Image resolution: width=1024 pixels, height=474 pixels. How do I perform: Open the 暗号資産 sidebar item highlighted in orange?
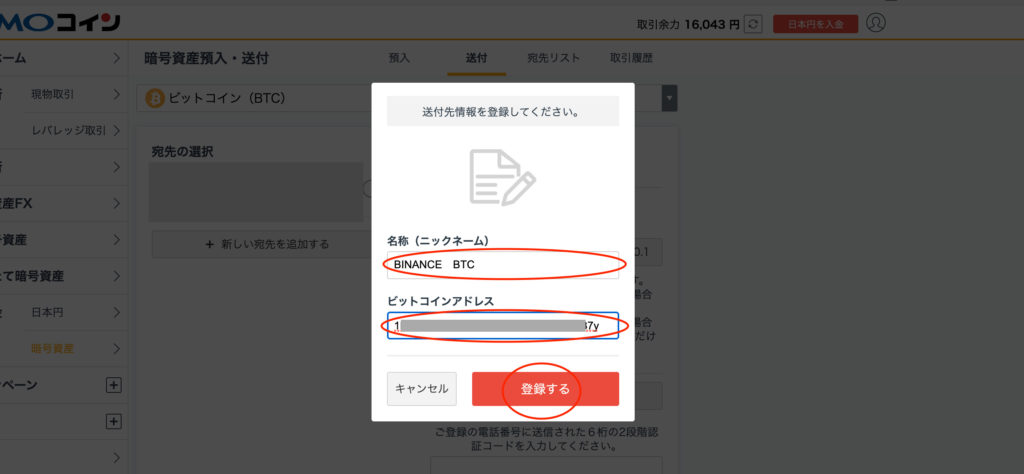(52, 349)
